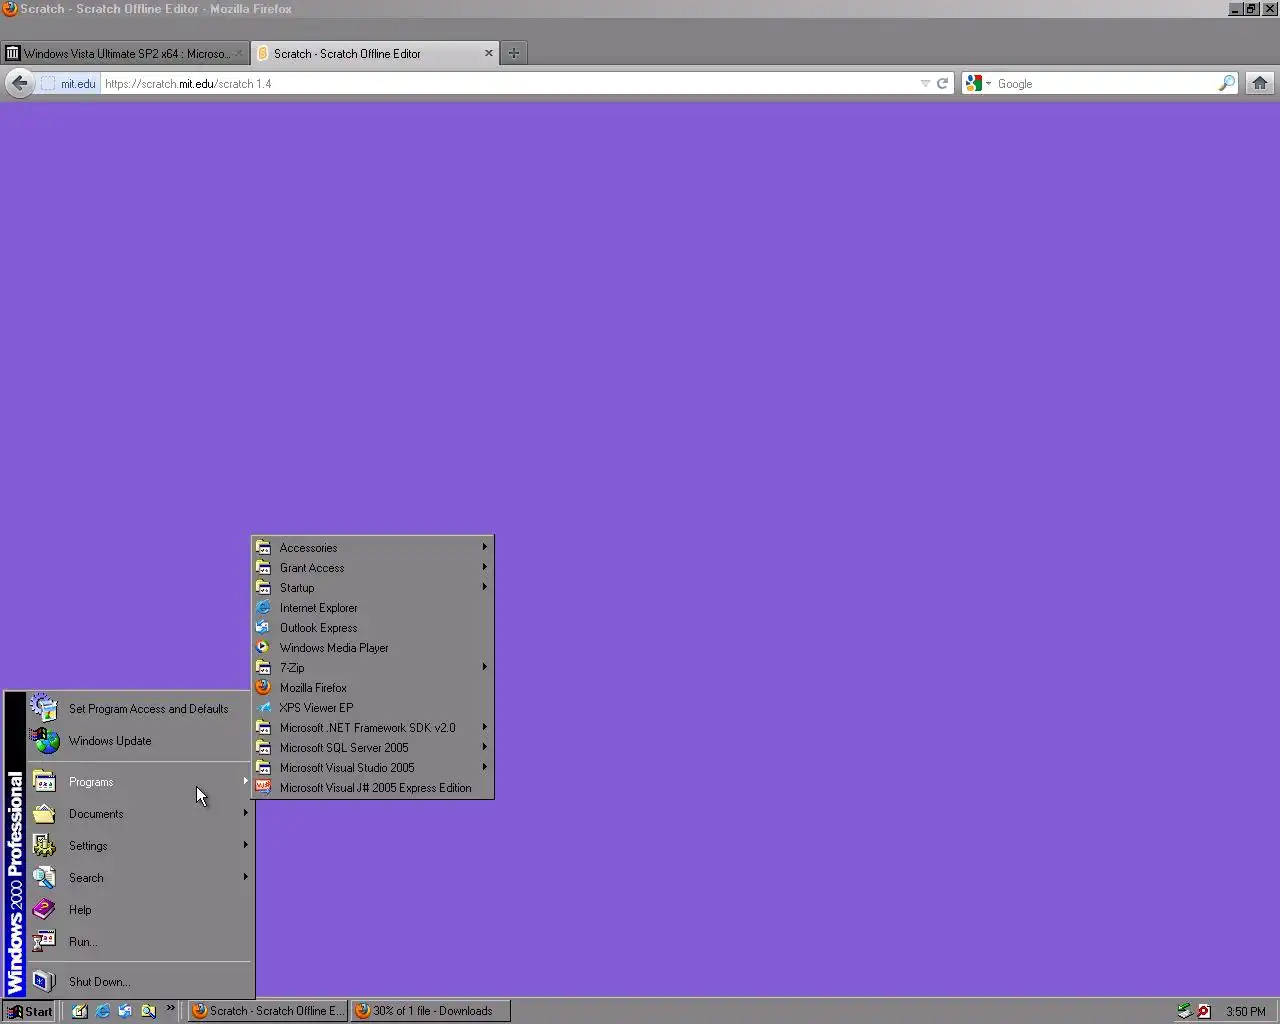This screenshot has width=1280, height=1024.
Task: Click the Start button
Action: 29,1011
